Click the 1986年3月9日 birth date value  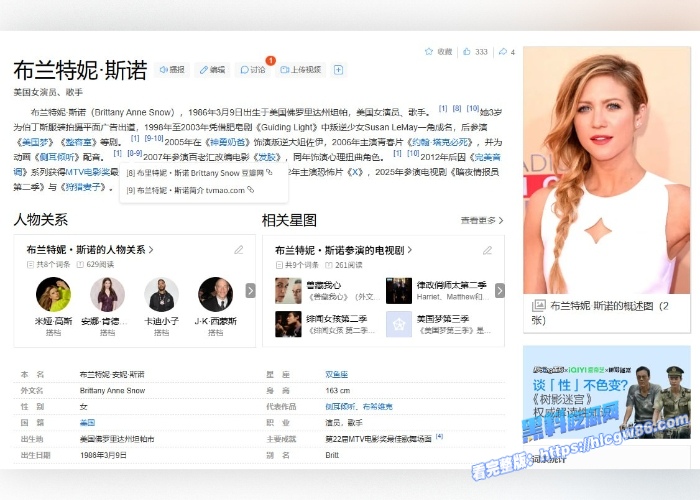point(103,455)
